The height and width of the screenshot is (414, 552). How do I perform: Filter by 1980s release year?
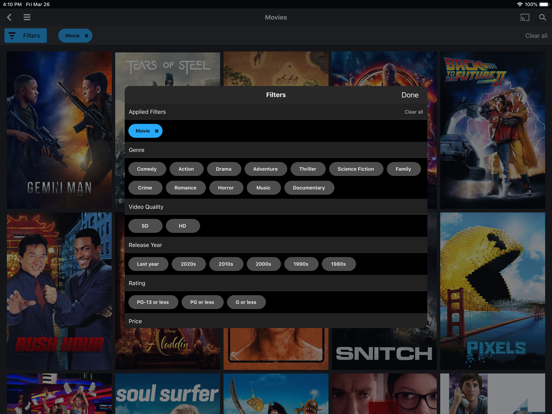[338, 264]
